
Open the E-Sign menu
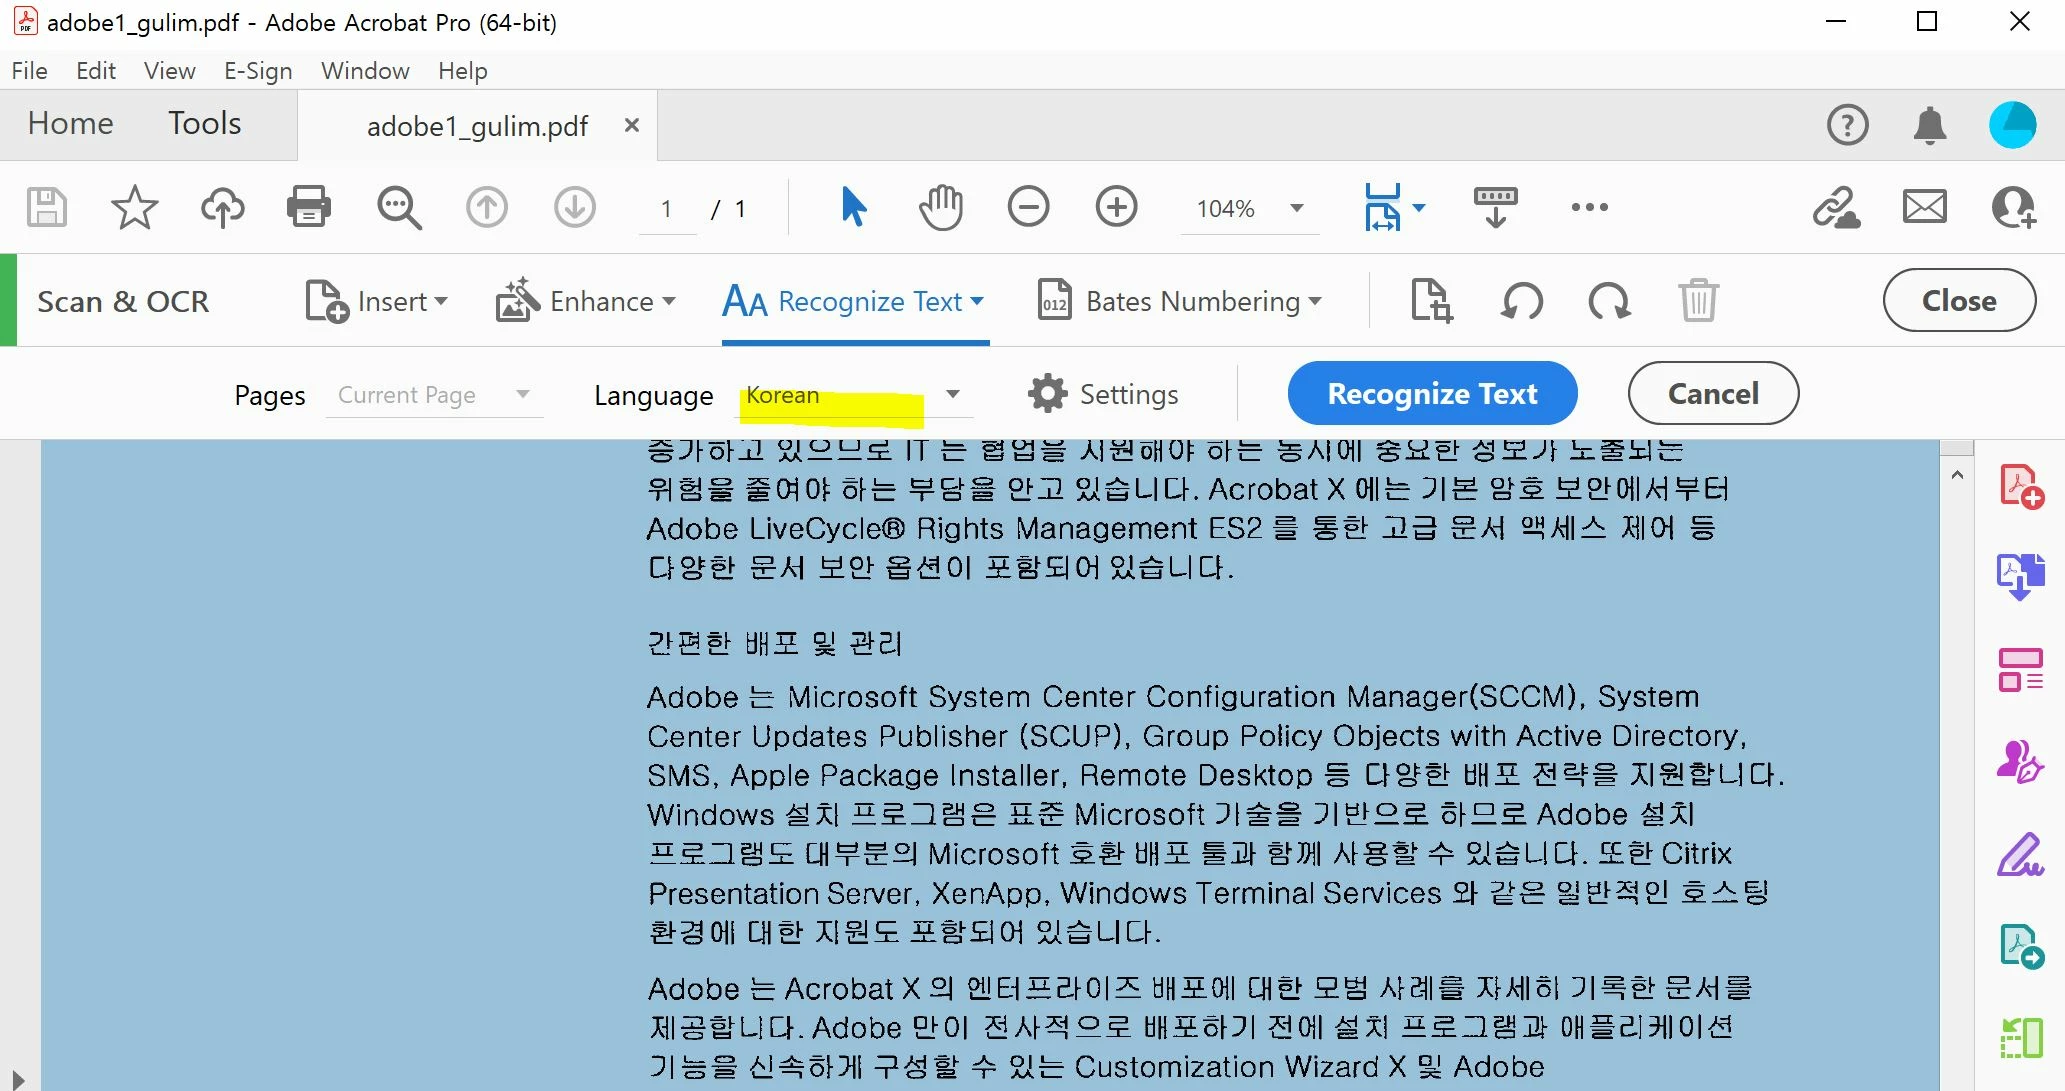[258, 71]
